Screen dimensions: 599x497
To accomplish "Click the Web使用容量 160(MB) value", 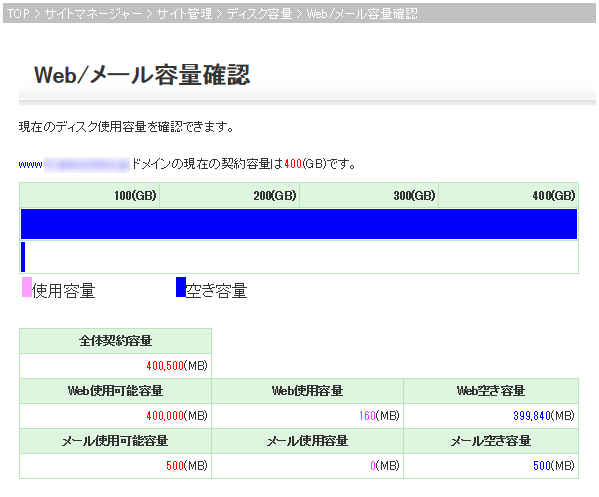I will (x=379, y=415).
